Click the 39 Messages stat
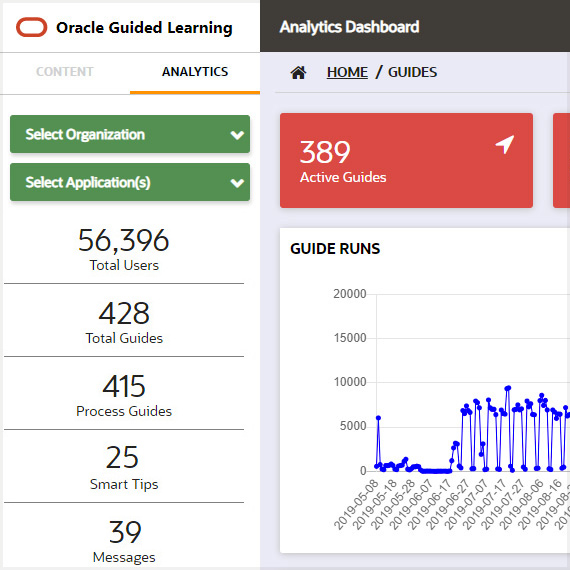The height and width of the screenshot is (570, 570). [124, 542]
